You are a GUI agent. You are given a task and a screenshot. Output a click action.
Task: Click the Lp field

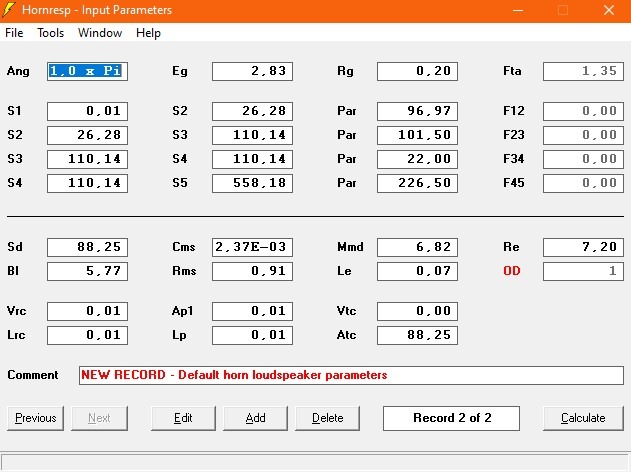(x=252, y=335)
